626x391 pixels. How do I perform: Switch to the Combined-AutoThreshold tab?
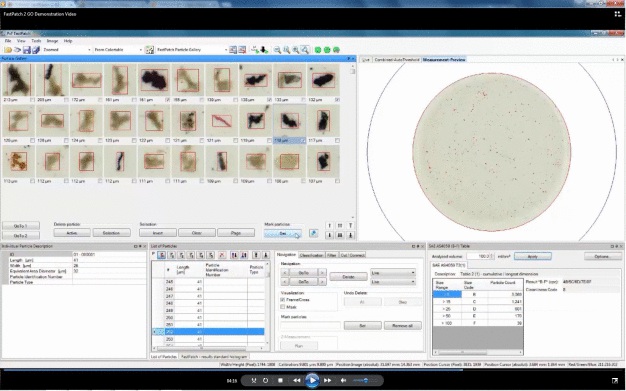pos(396,60)
